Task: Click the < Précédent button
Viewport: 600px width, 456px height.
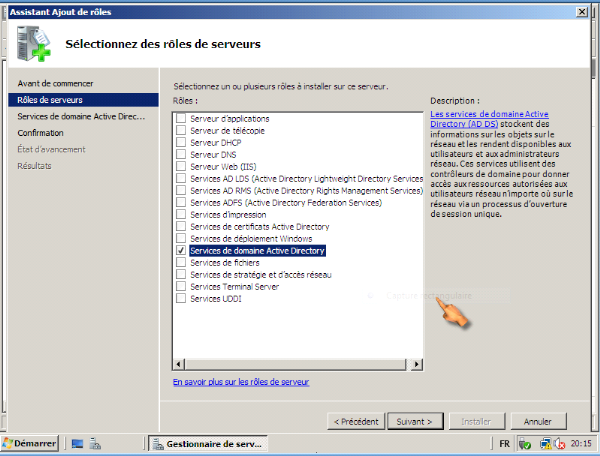Action: click(356, 422)
